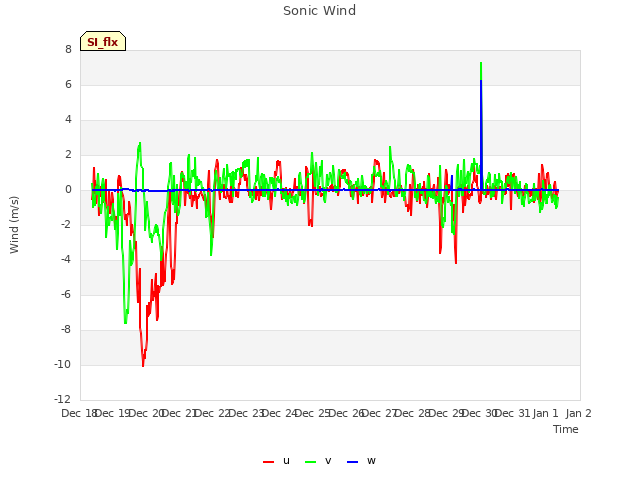Image resolution: width=640 pixels, height=480 pixels.
Task: Click the y-axis label 6
Action: 68,84
